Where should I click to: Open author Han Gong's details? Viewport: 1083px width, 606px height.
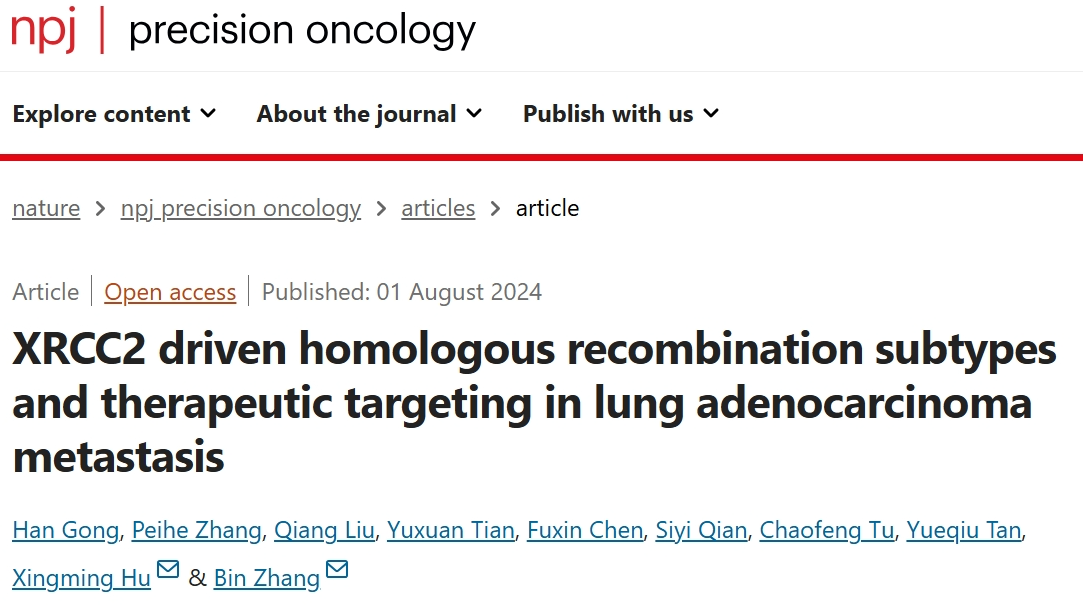pyautogui.click(x=66, y=530)
